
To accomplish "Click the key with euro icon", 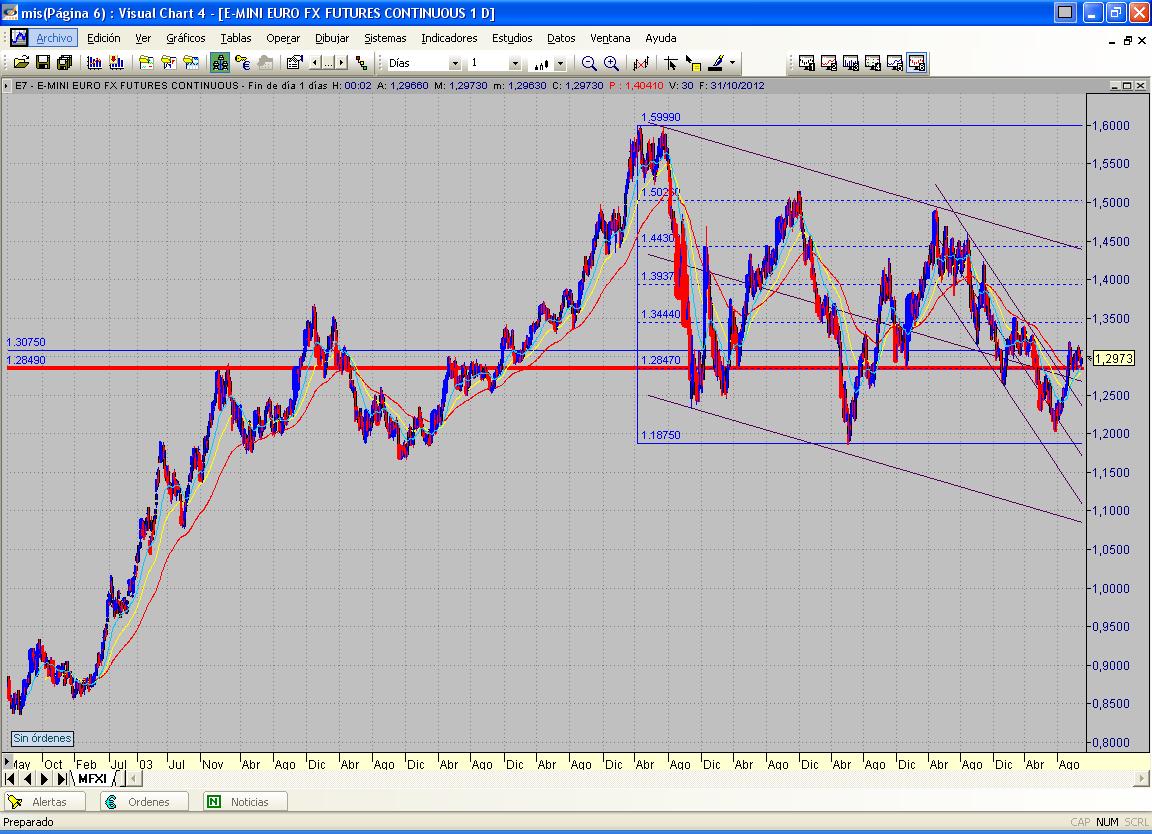I will [x=242, y=63].
